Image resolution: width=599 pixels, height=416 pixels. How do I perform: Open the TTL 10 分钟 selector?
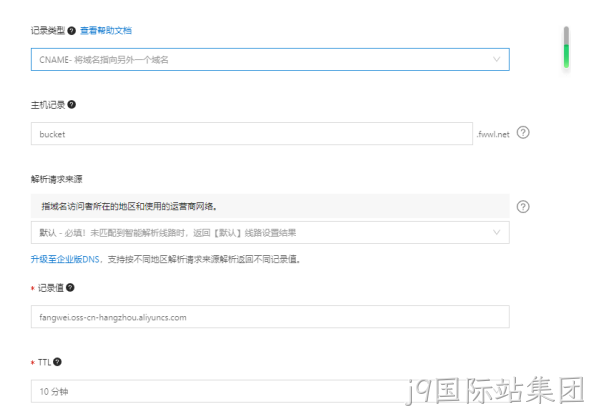coord(270,391)
